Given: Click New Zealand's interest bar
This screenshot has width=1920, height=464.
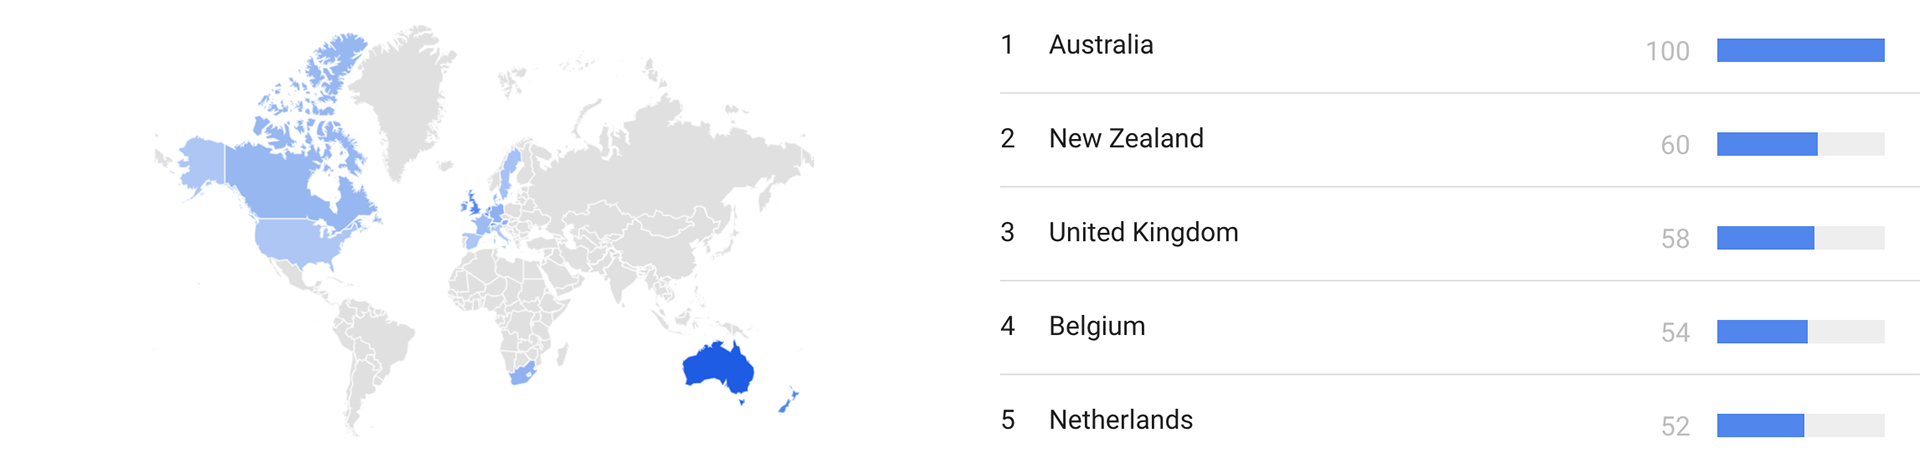Looking at the screenshot, I should pos(1801,144).
